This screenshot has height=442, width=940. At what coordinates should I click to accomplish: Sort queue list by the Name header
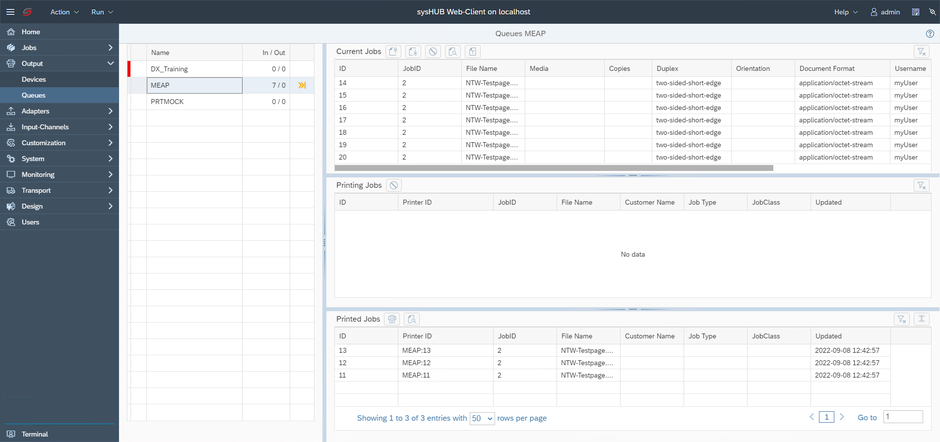click(x=194, y=52)
